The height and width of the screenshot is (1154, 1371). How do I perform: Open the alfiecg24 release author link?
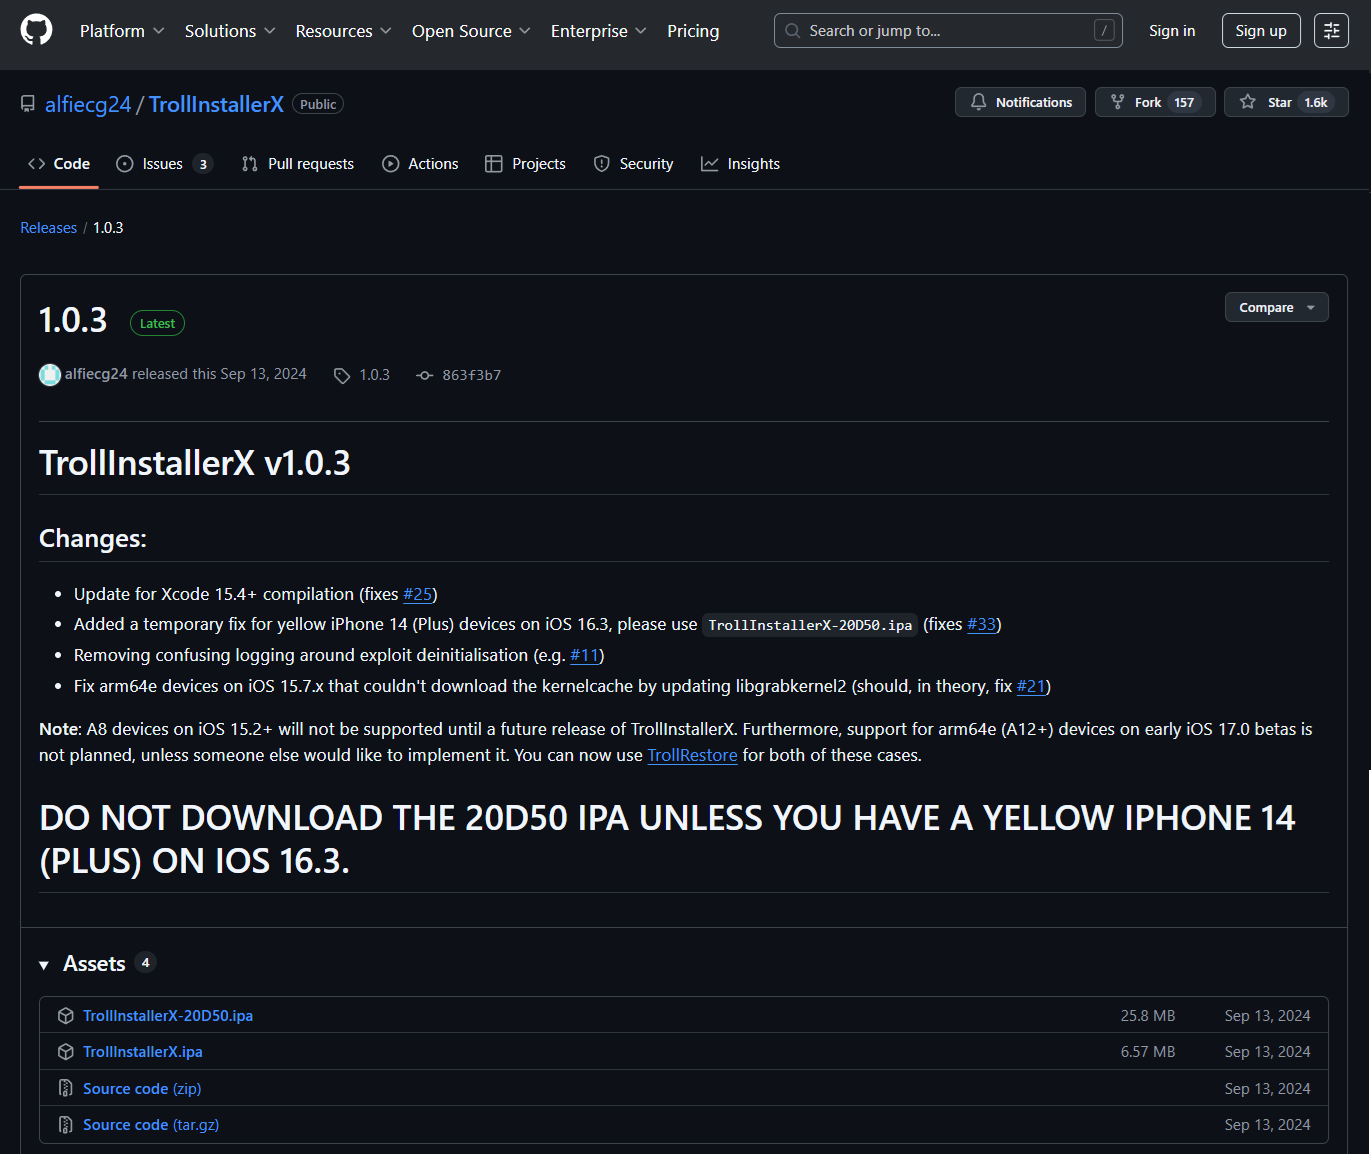coord(96,374)
